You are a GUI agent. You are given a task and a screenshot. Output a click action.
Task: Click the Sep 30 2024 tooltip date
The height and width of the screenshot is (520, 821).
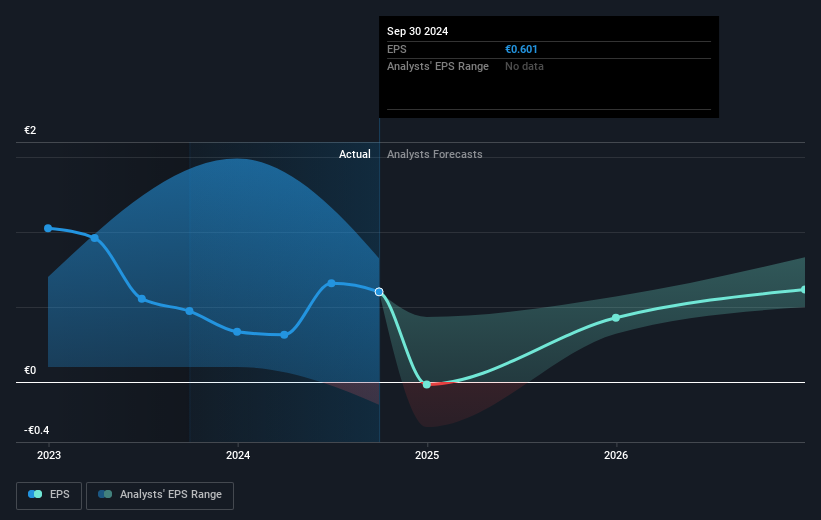click(x=417, y=31)
